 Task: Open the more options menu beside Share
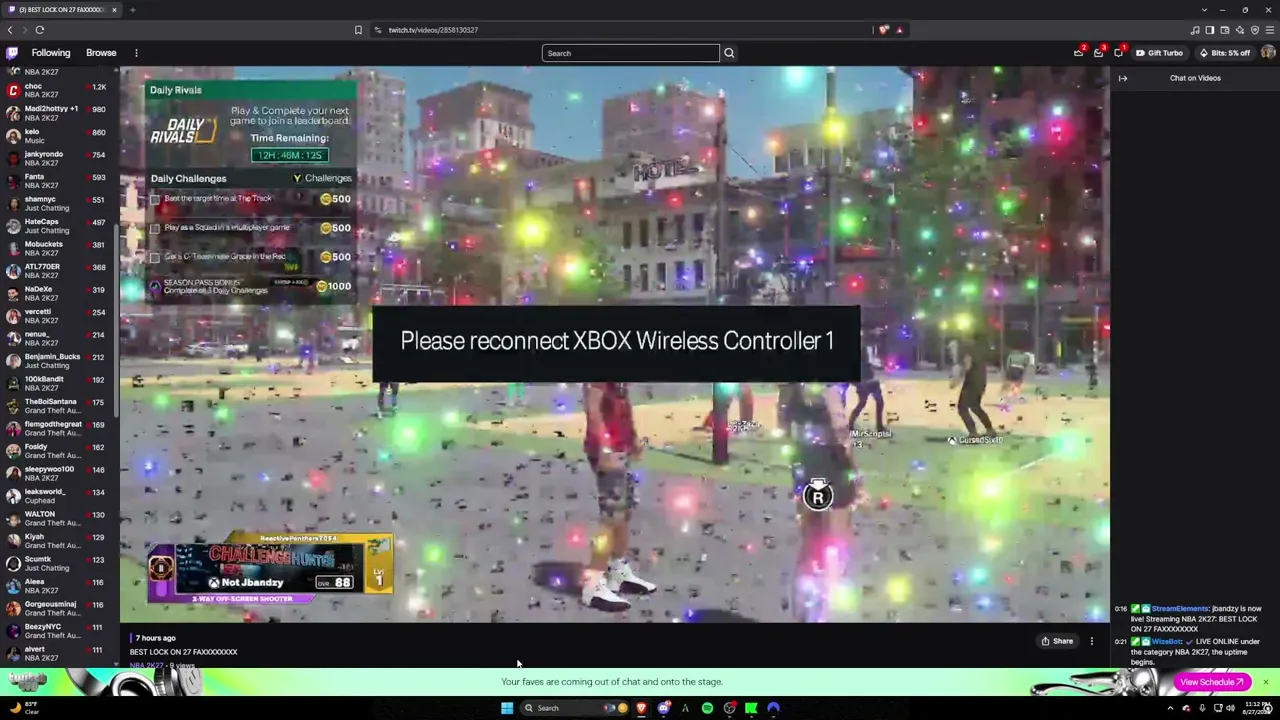(x=1092, y=641)
